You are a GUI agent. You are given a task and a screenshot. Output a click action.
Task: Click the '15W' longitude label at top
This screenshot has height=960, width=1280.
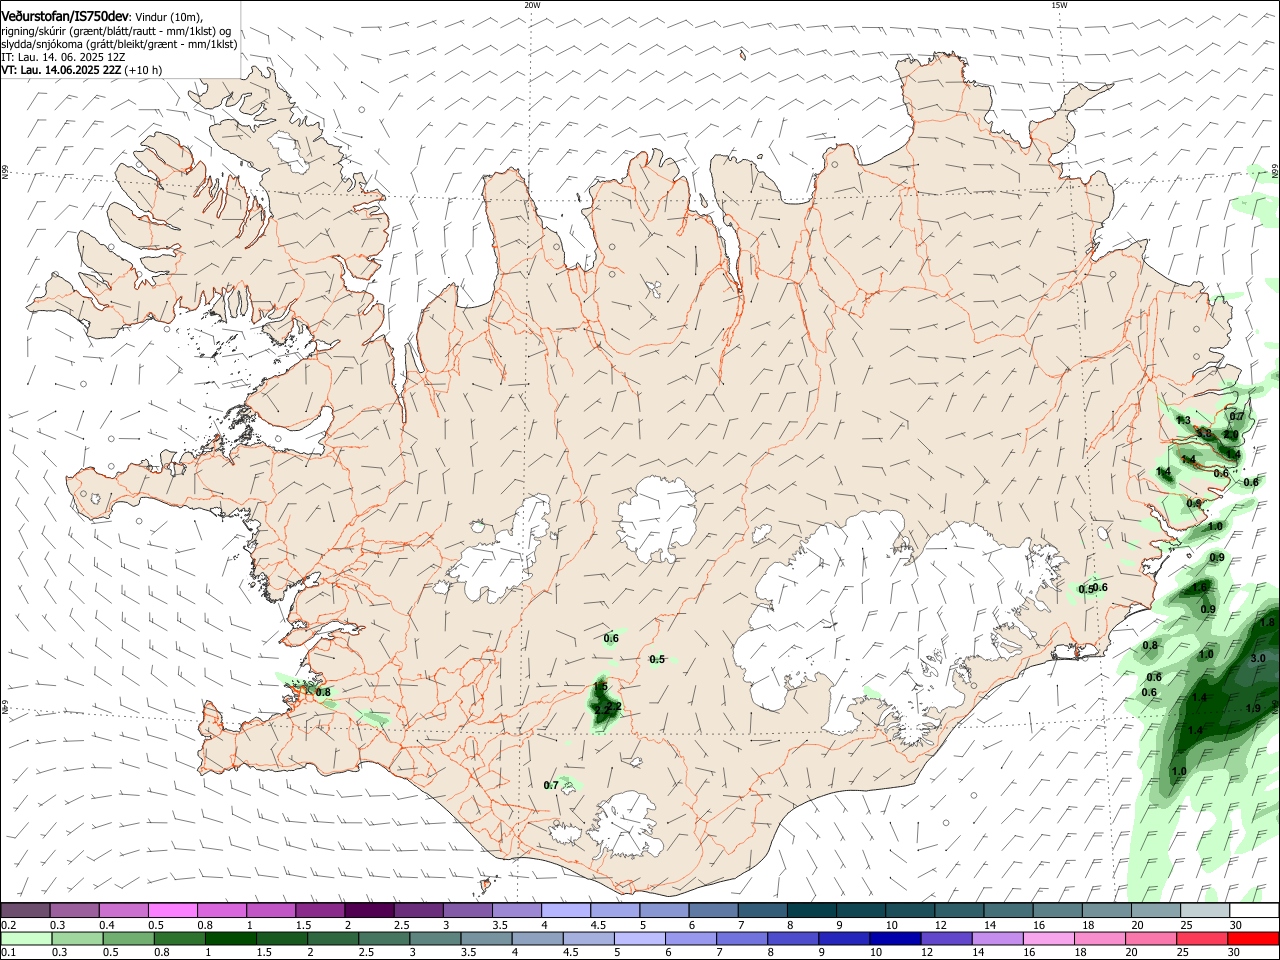coord(1059,5)
